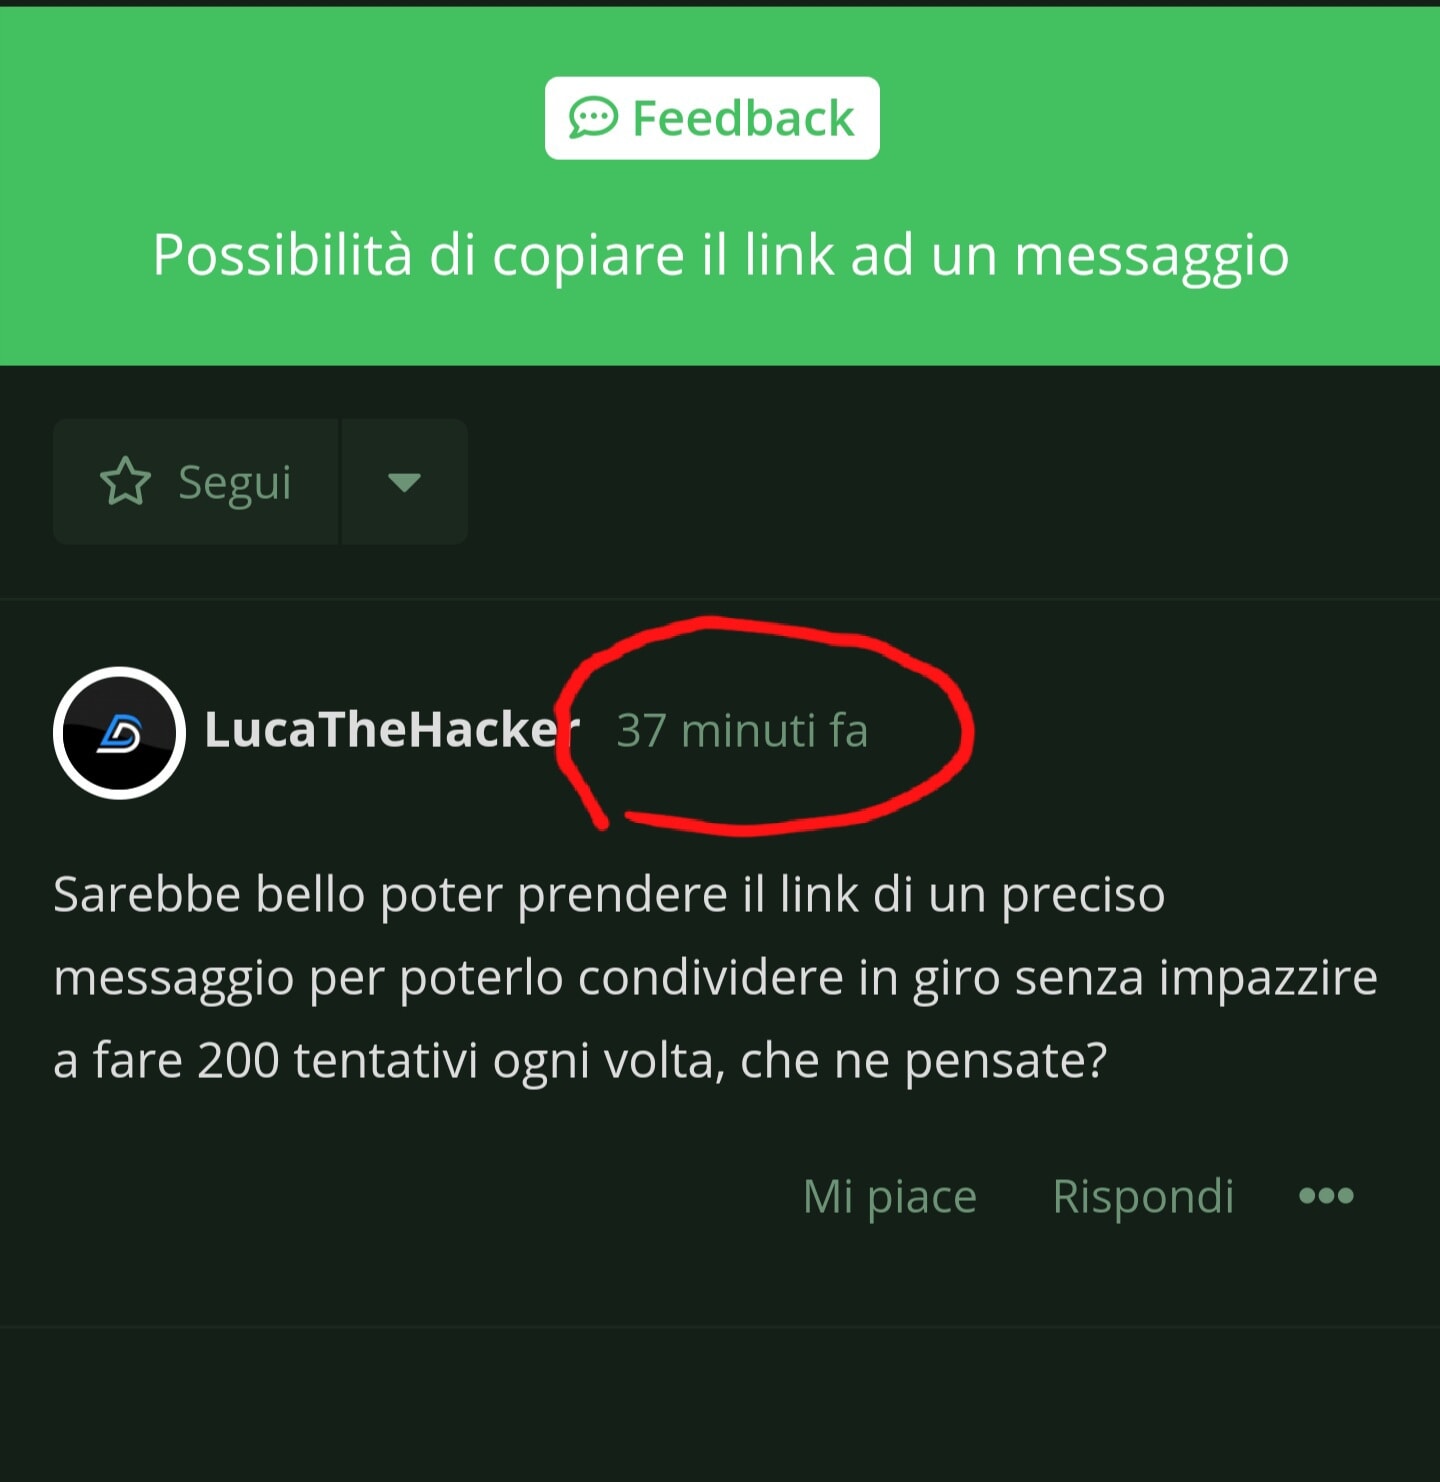This screenshot has width=1440, height=1482.
Task: Click the word 'messaggio' in the title
Action: click(1152, 257)
